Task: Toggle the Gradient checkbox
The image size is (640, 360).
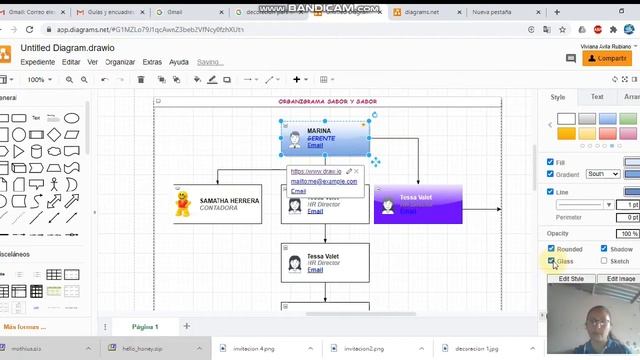Action: (x=550, y=174)
